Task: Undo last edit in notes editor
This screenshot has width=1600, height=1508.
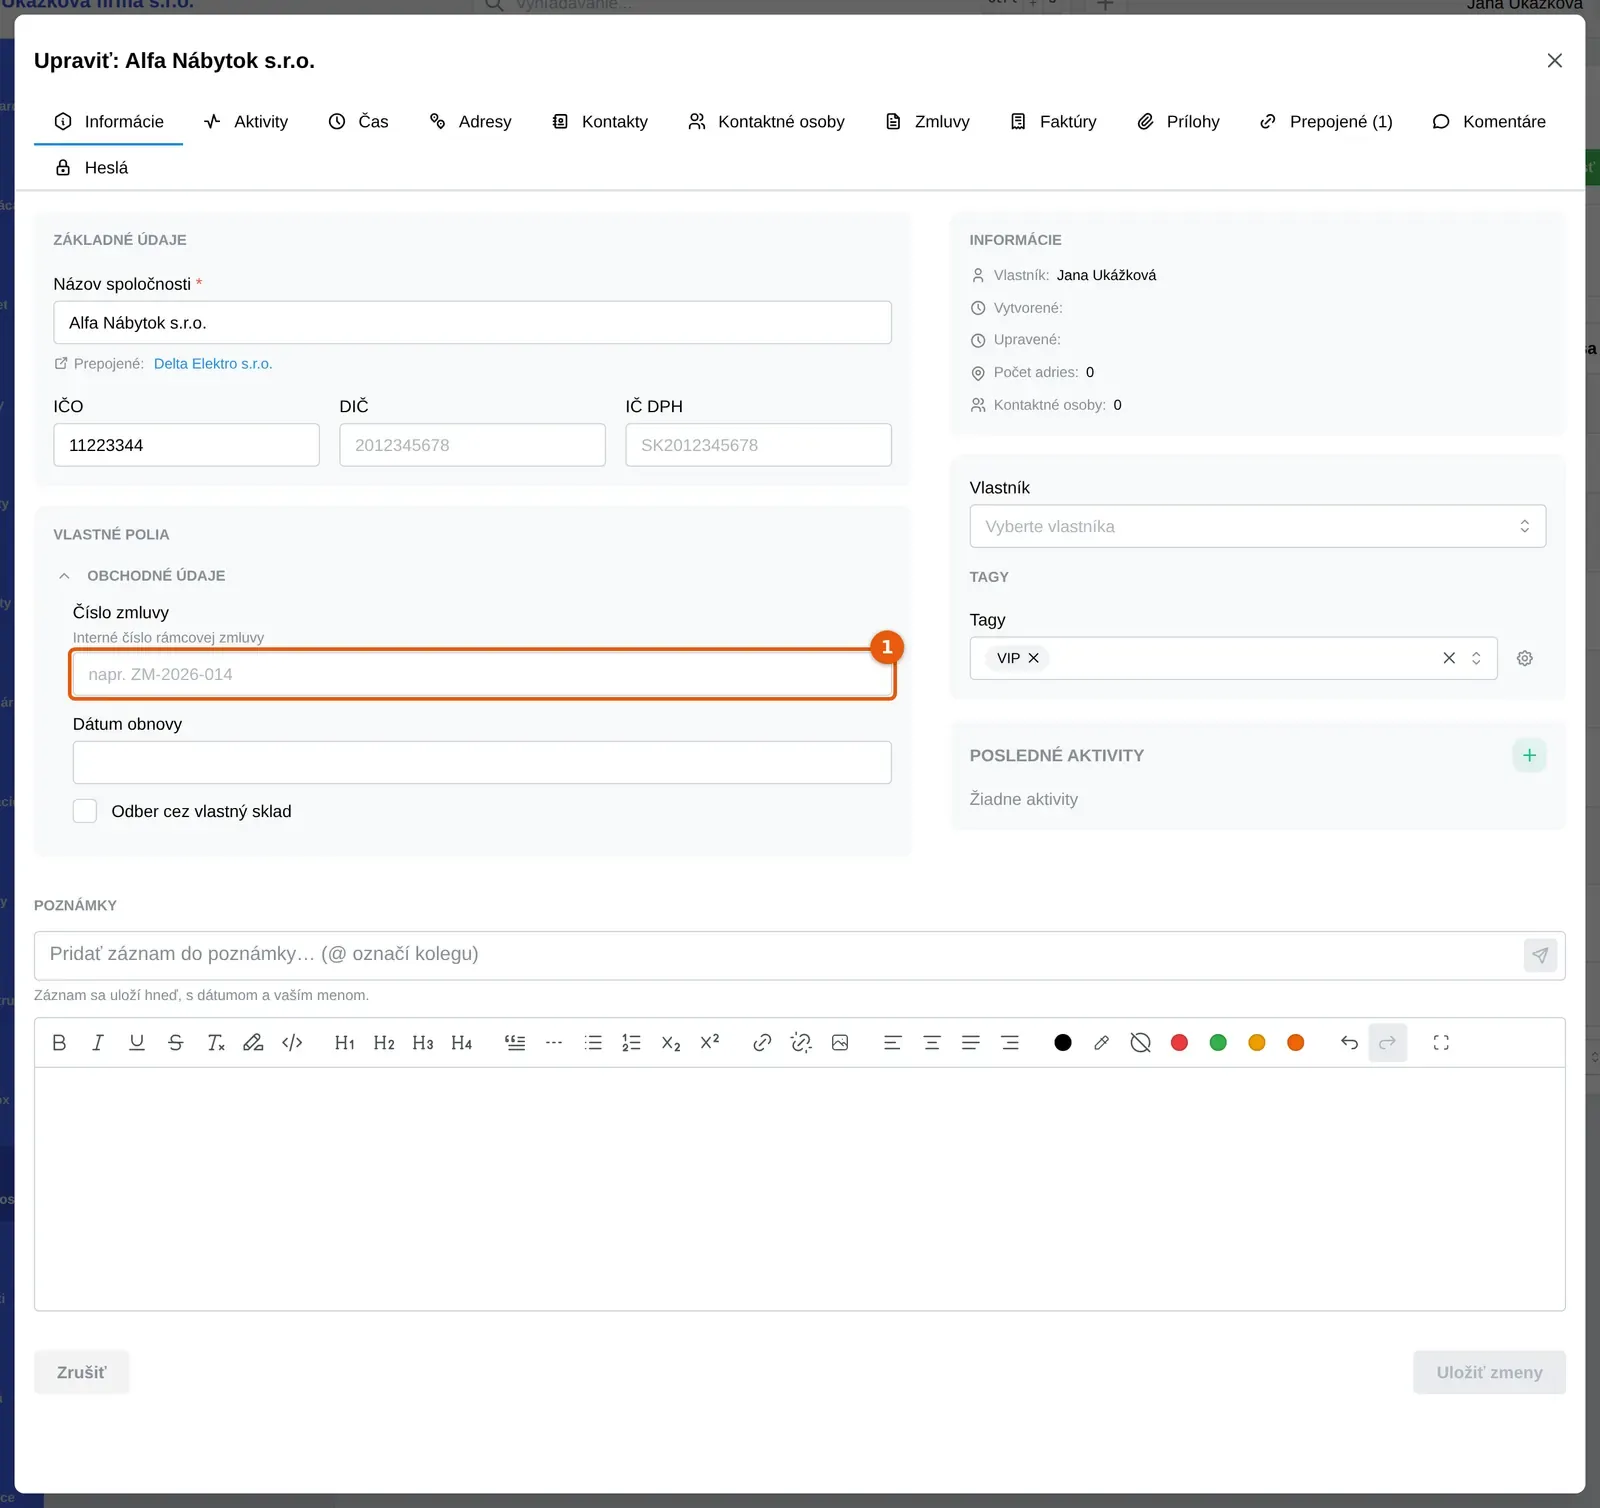Action: [x=1349, y=1043]
